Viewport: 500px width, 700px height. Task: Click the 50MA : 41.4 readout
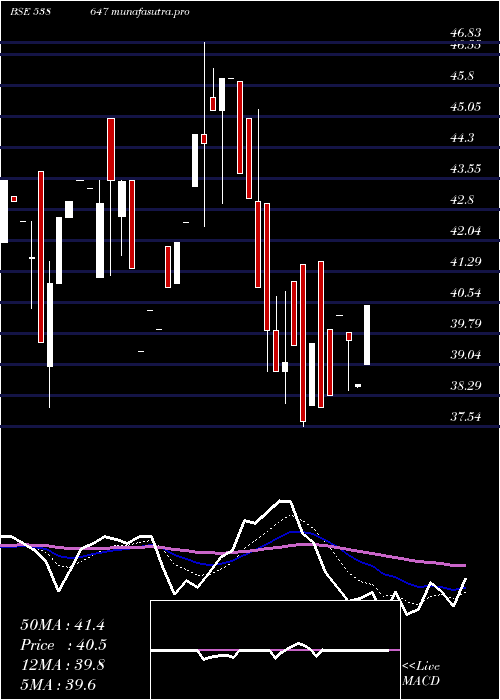[x=62, y=625]
